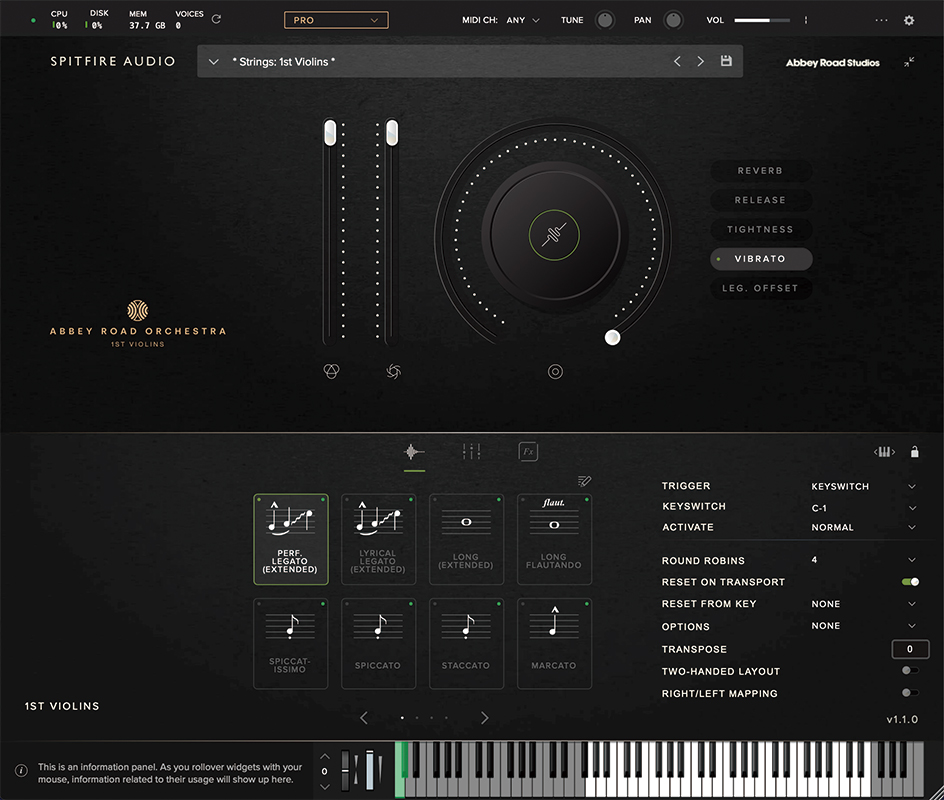Screen dimensions: 944x800
Task: Toggle load dot on Marcato tile
Action: coord(586,603)
